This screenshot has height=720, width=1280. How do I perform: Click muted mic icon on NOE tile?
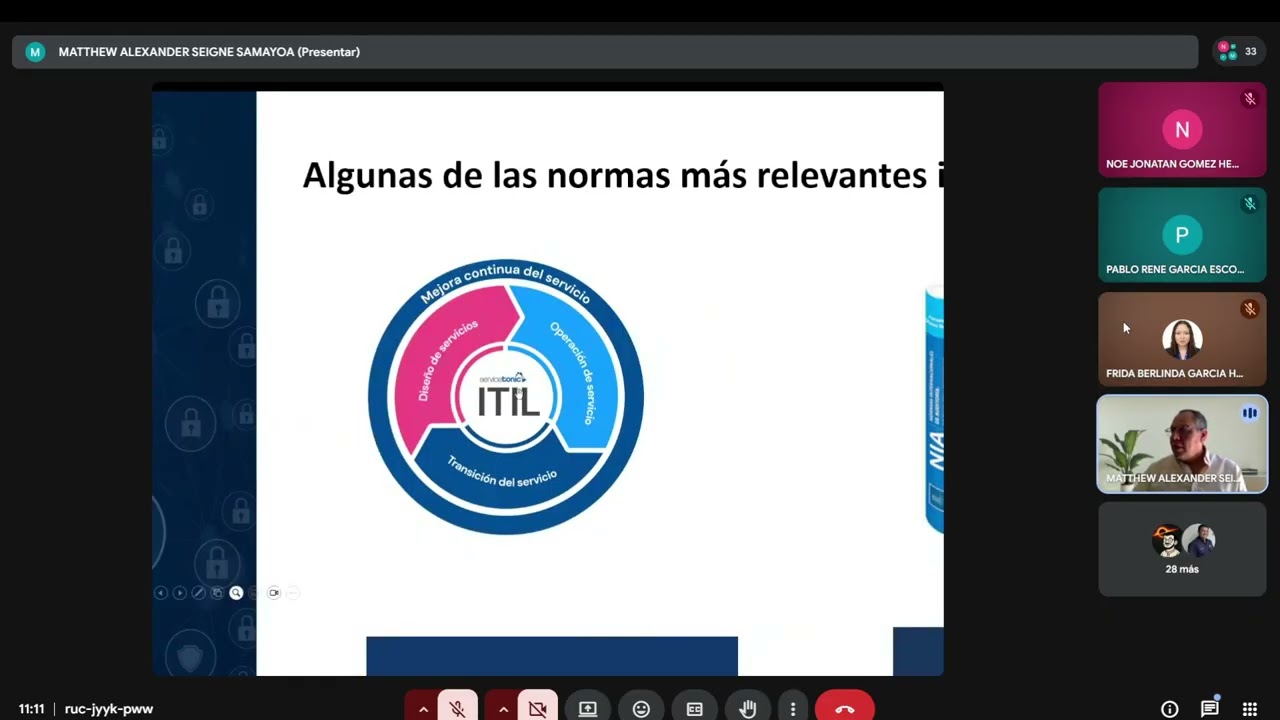(1249, 99)
